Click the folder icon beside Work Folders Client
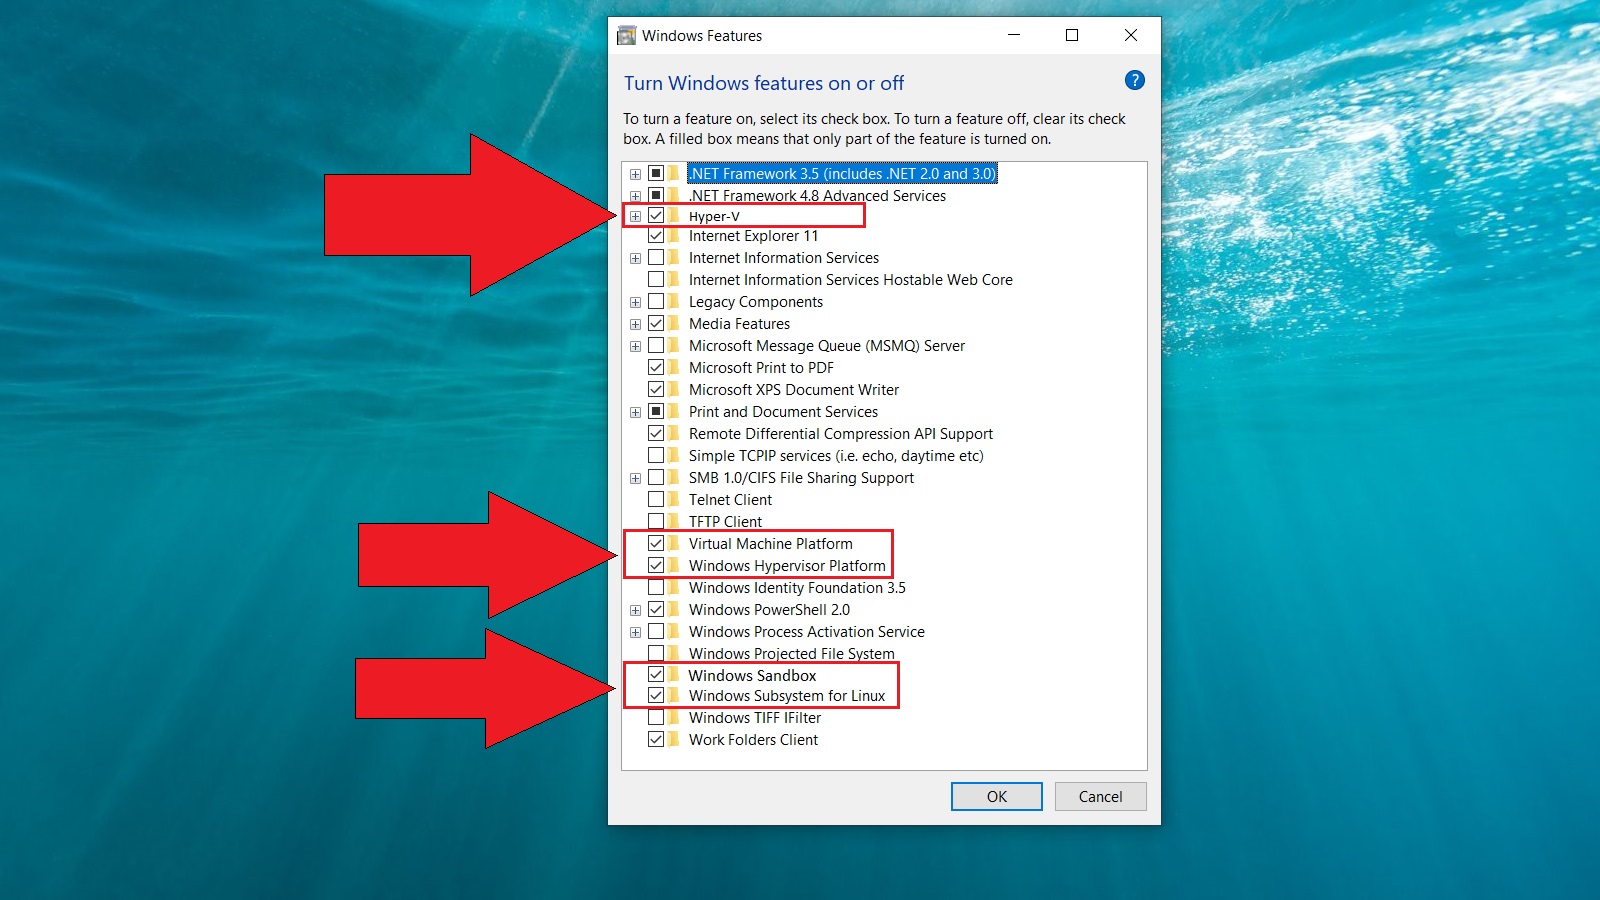Viewport: 1600px width, 900px height. click(675, 740)
